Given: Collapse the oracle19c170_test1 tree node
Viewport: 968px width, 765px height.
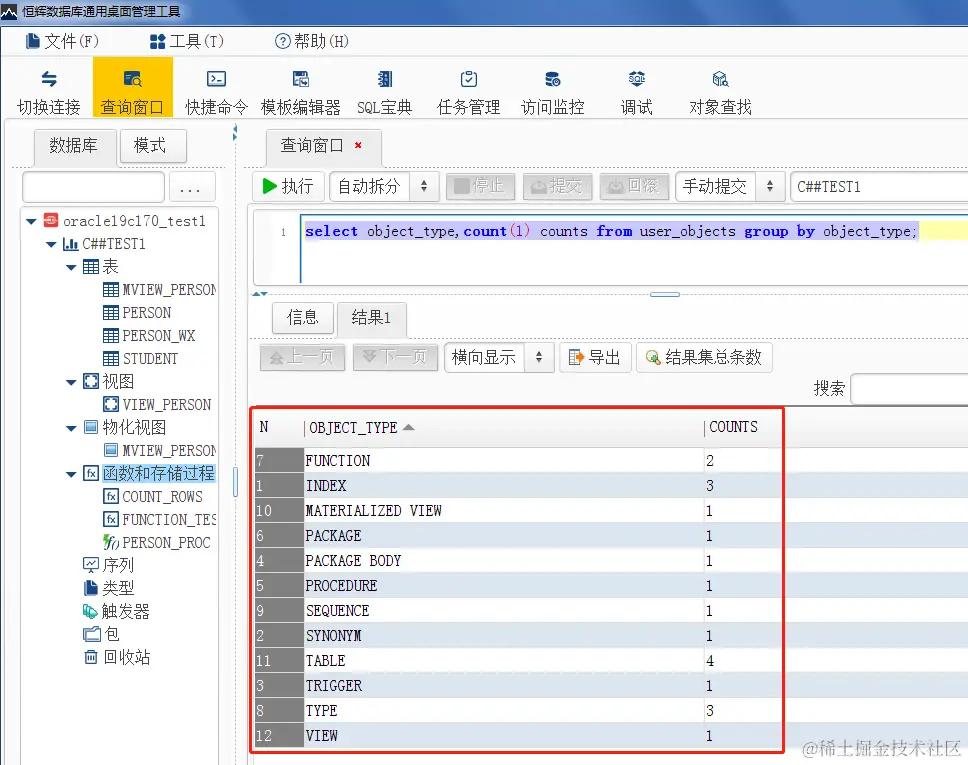Looking at the screenshot, I should tap(31, 221).
